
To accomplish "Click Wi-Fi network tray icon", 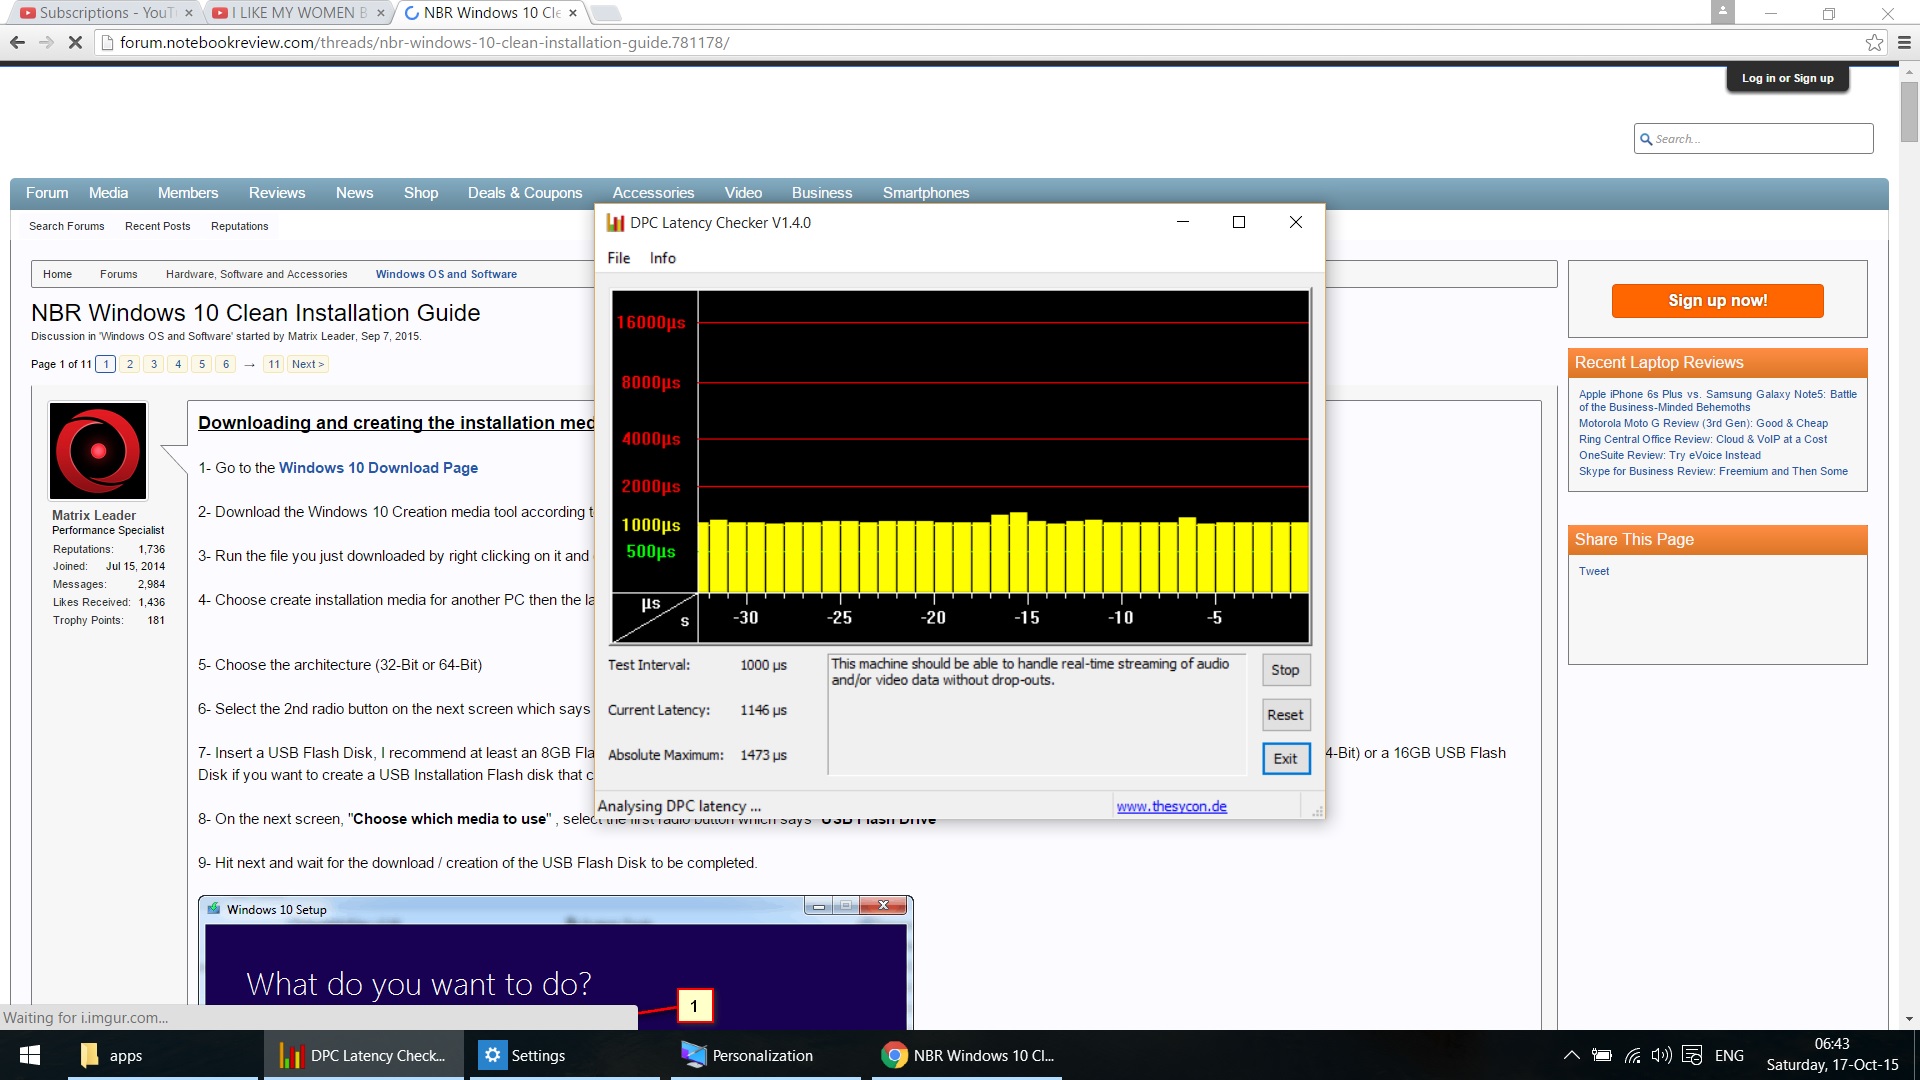I will pyautogui.click(x=1632, y=1055).
